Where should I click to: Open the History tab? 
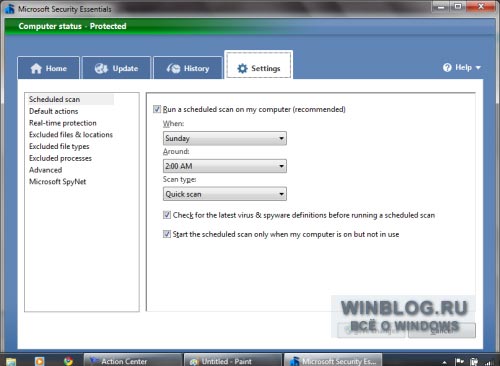click(x=188, y=68)
